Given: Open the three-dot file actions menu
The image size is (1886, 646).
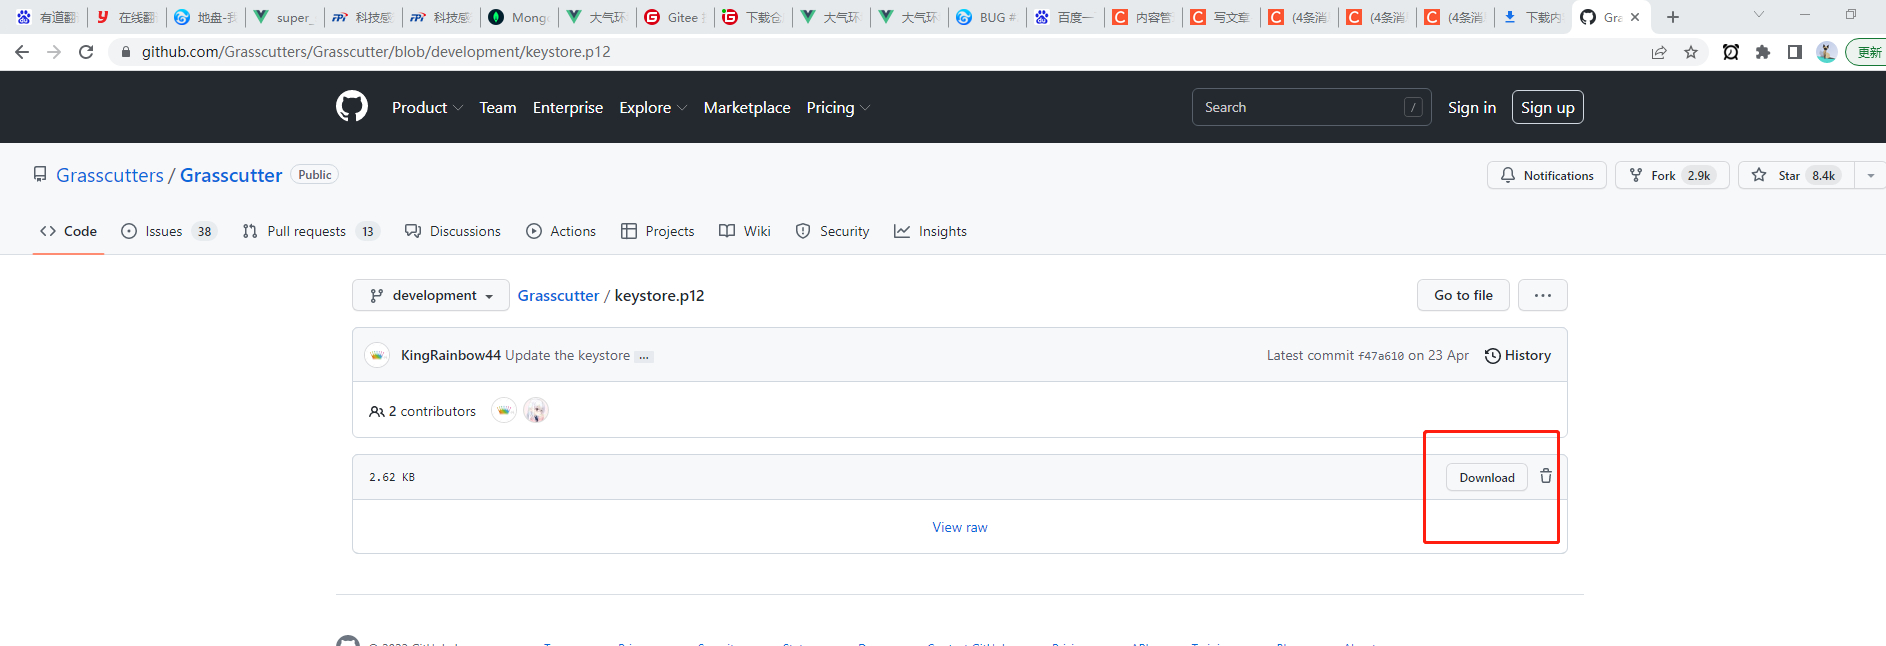Looking at the screenshot, I should tap(1543, 295).
